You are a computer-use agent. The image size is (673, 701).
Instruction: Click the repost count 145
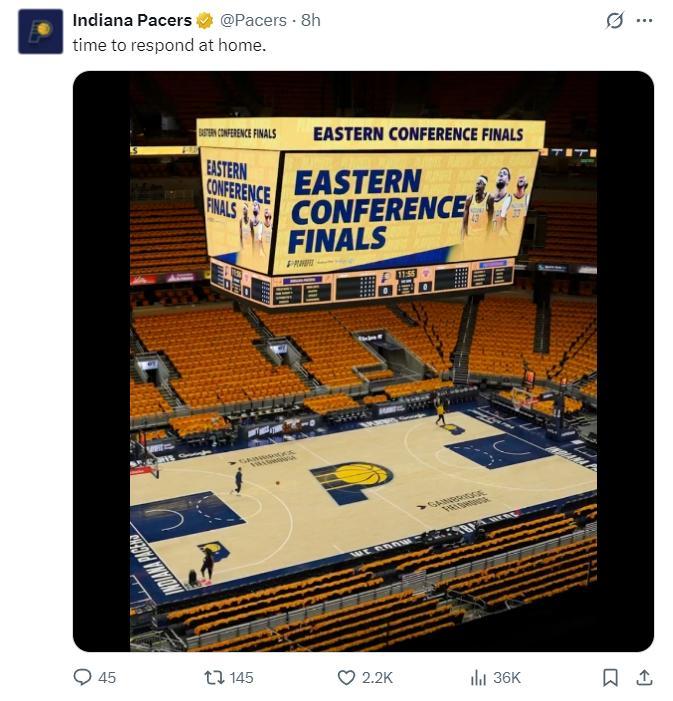pyautogui.click(x=241, y=677)
